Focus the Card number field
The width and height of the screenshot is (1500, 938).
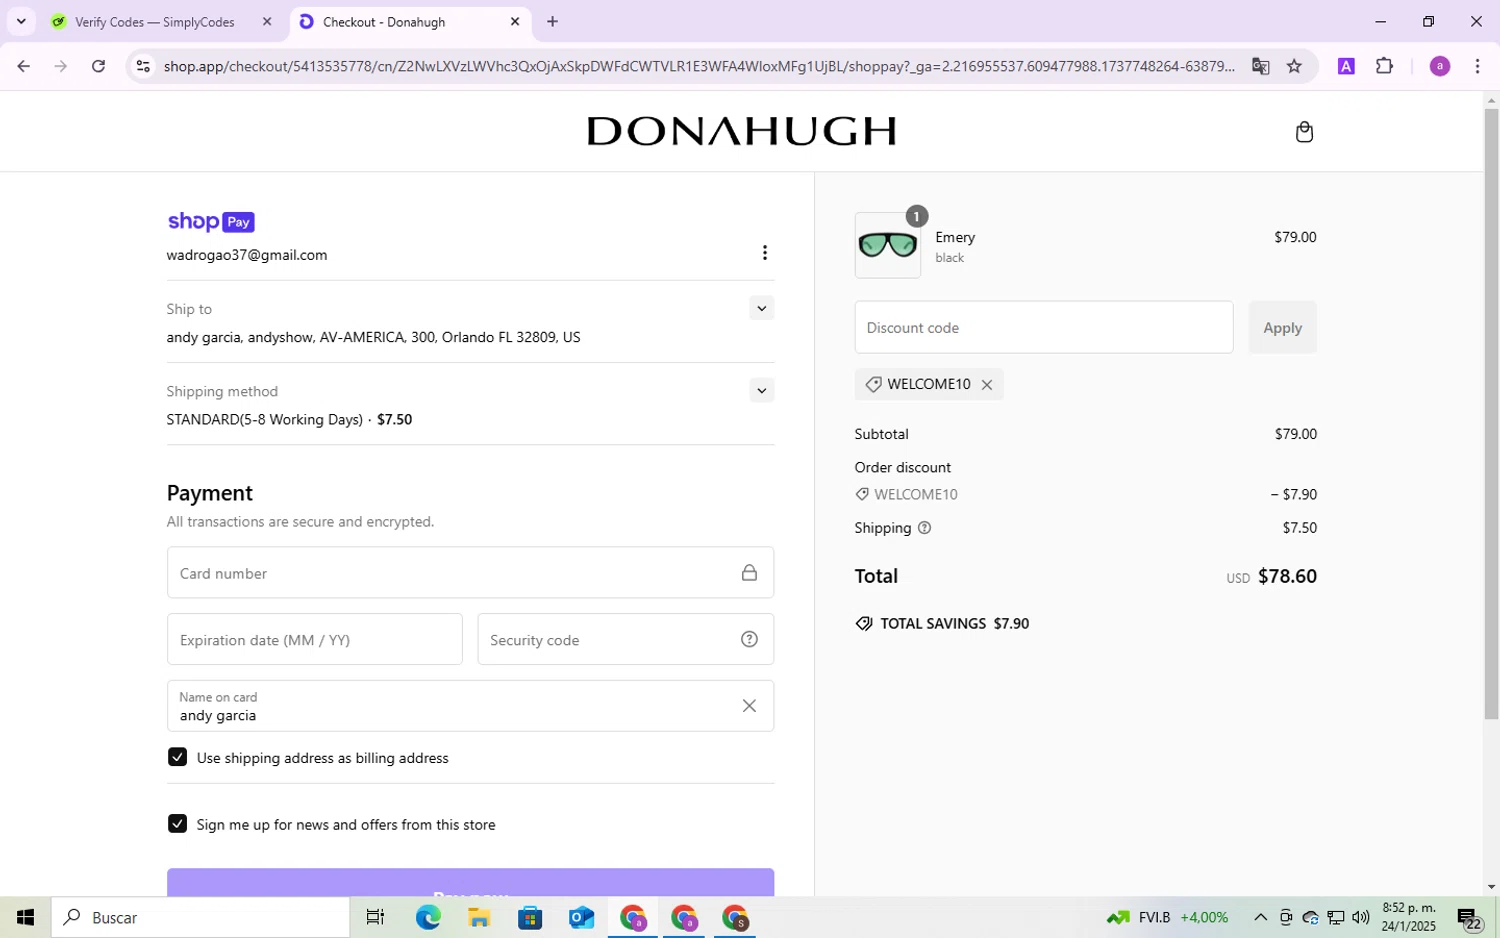(x=470, y=573)
